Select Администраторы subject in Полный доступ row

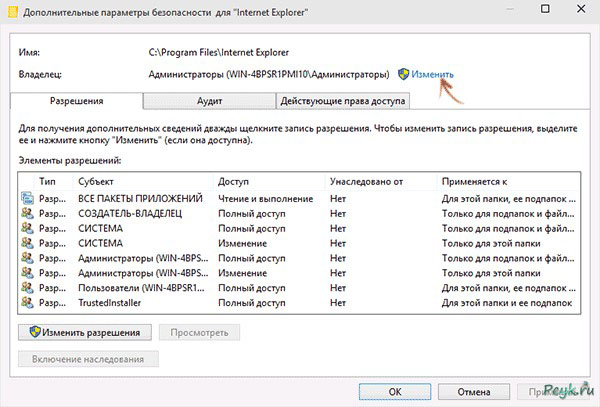click(x=143, y=258)
